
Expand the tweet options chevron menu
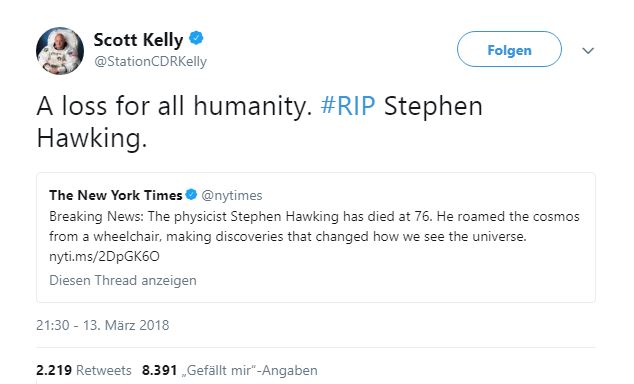coord(588,51)
